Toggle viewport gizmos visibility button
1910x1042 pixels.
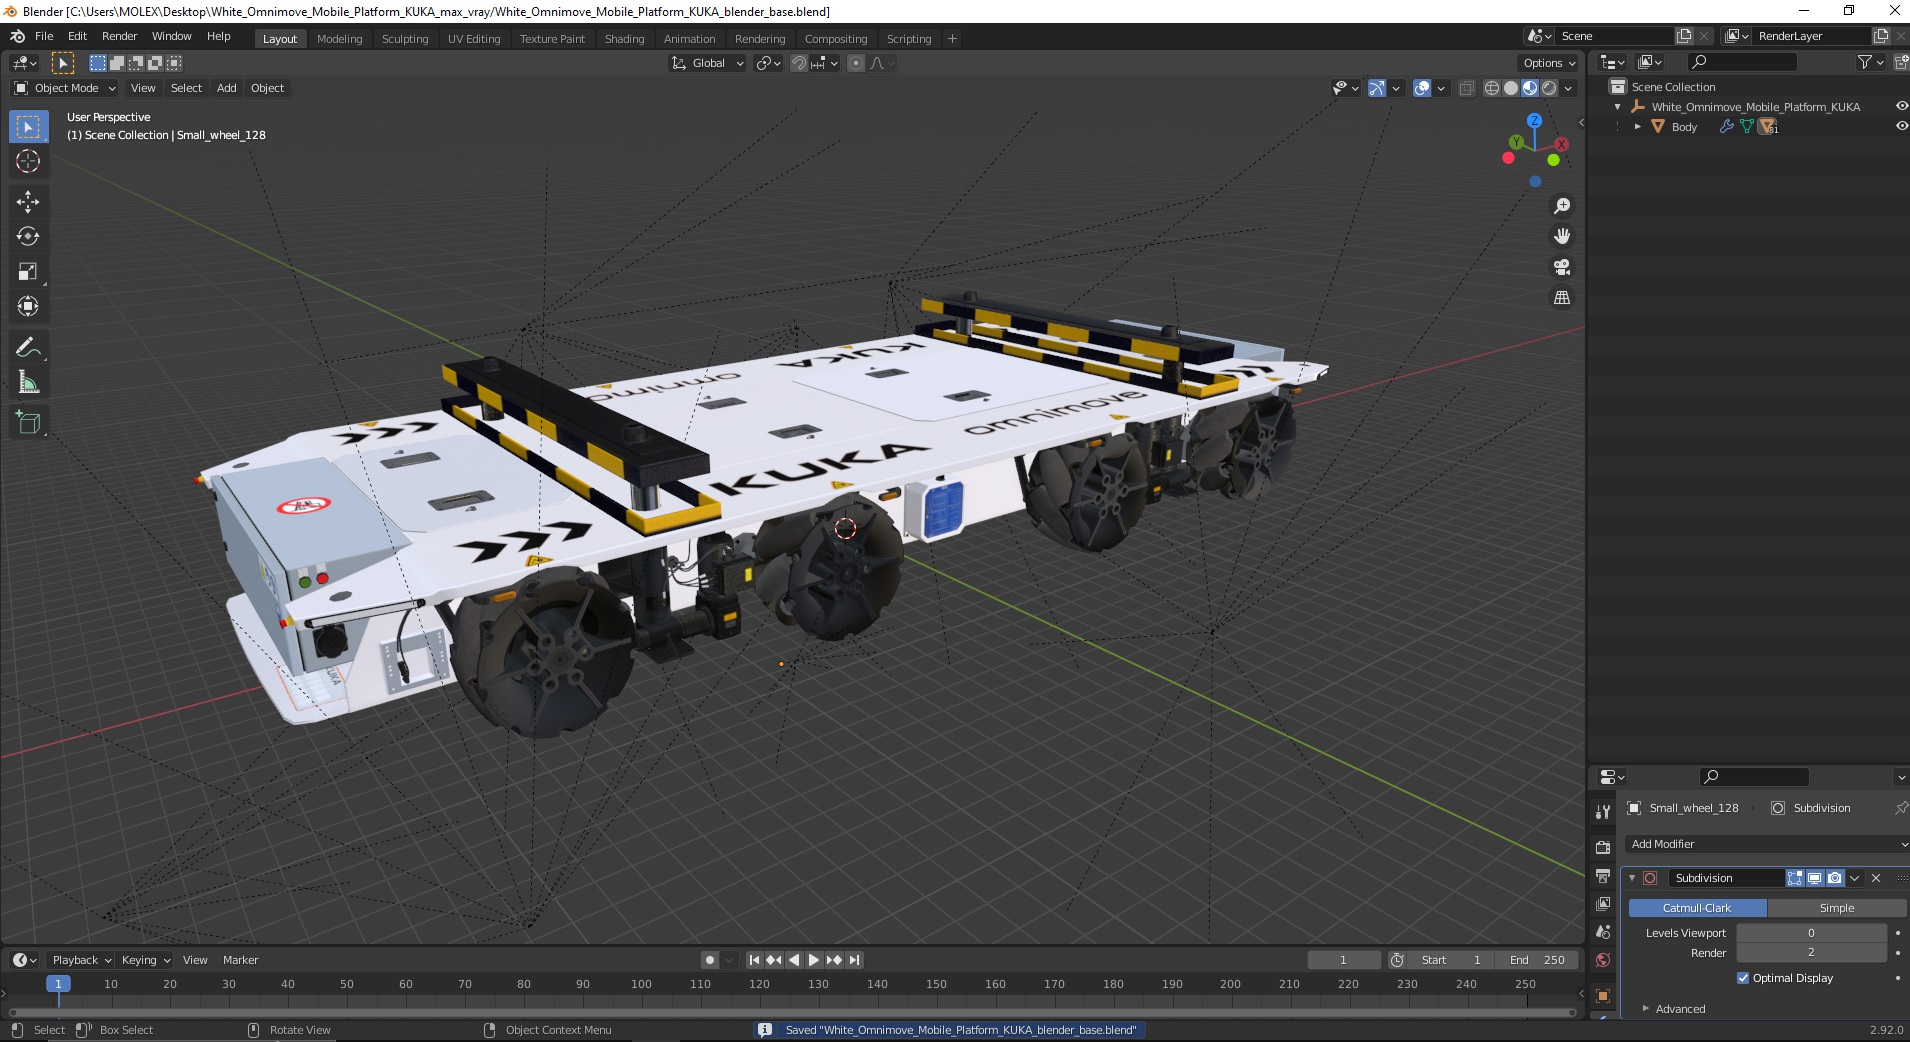1377,88
